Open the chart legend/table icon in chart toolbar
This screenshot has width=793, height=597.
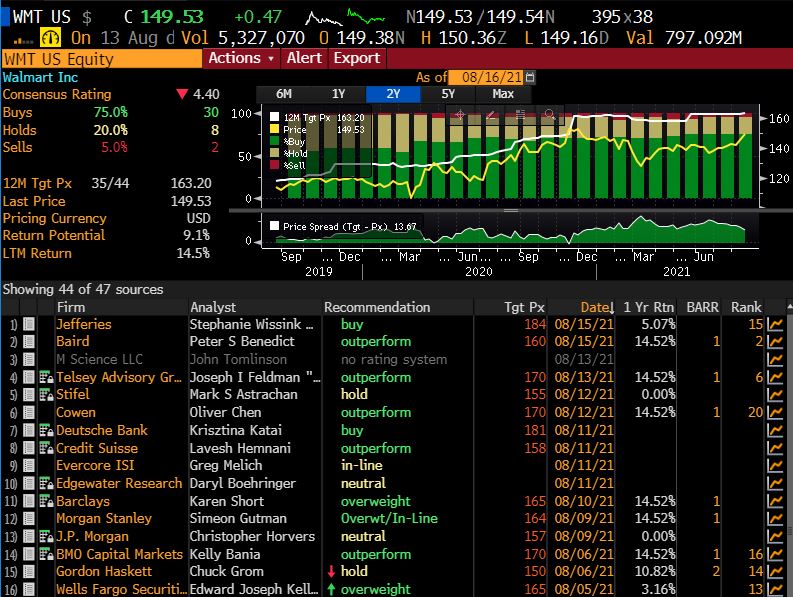[520, 115]
